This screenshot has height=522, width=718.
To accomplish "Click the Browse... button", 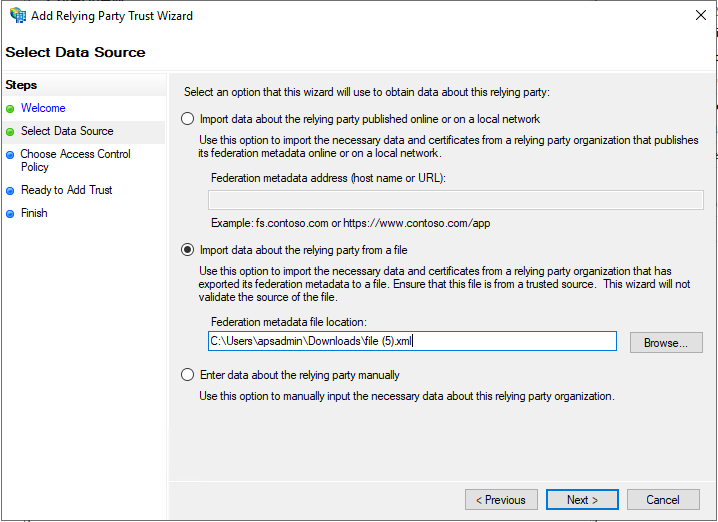I will pyautogui.click(x=666, y=343).
